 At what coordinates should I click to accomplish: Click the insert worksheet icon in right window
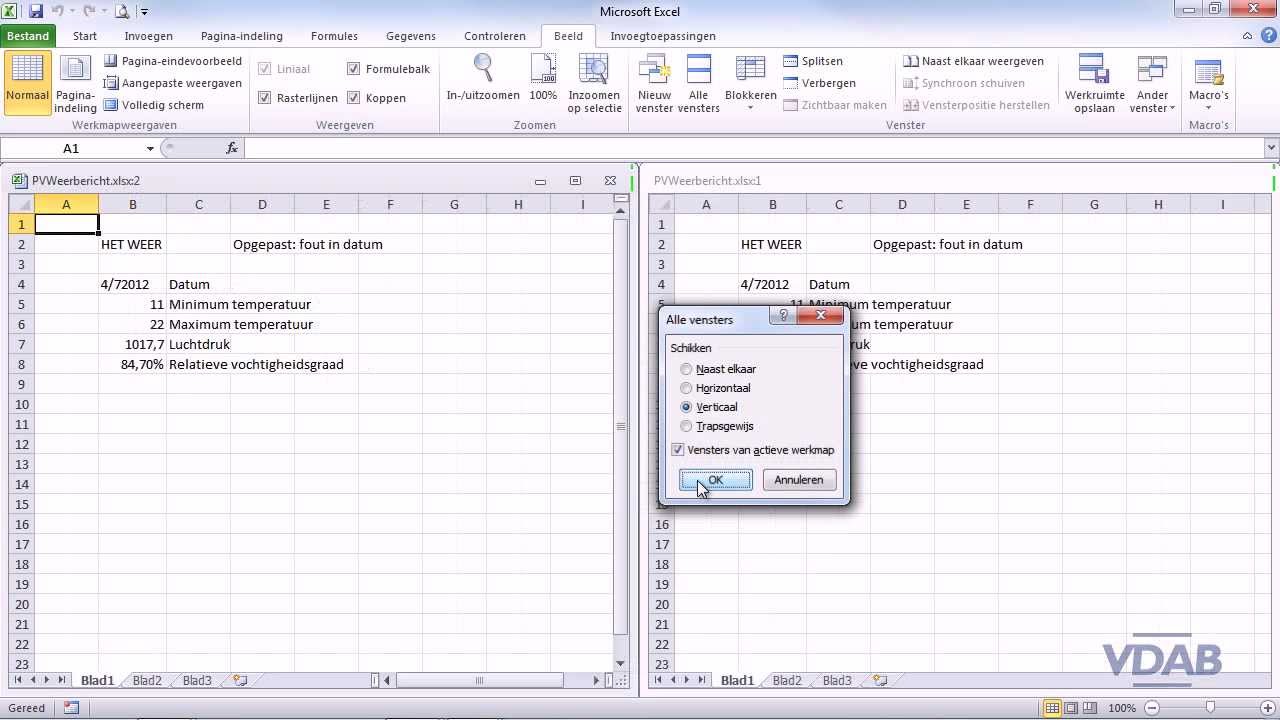pyautogui.click(x=880, y=680)
